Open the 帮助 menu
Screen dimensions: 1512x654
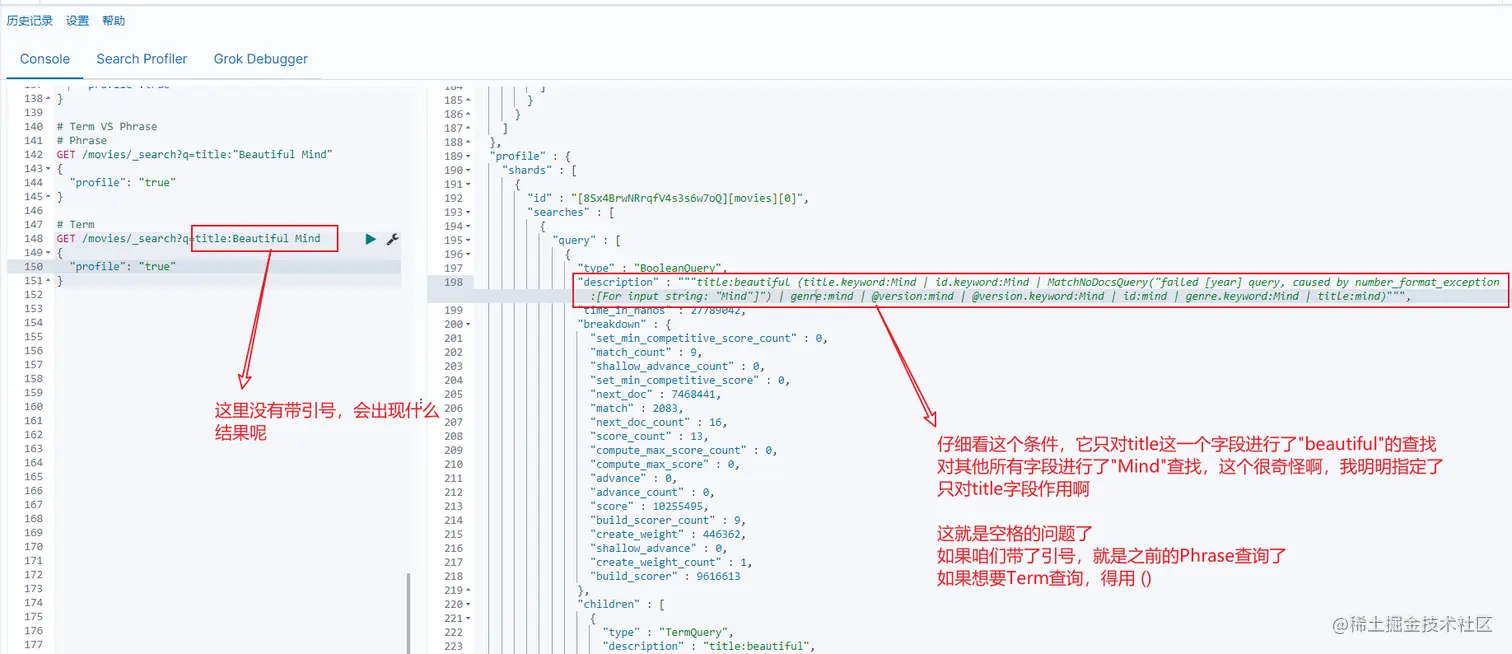pos(114,20)
